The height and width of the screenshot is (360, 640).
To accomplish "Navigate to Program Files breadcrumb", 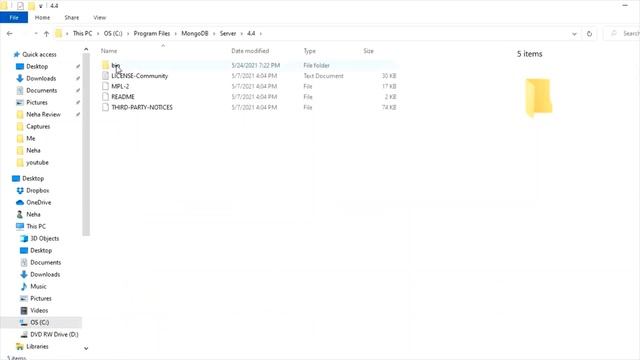I will tap(152, 33).
